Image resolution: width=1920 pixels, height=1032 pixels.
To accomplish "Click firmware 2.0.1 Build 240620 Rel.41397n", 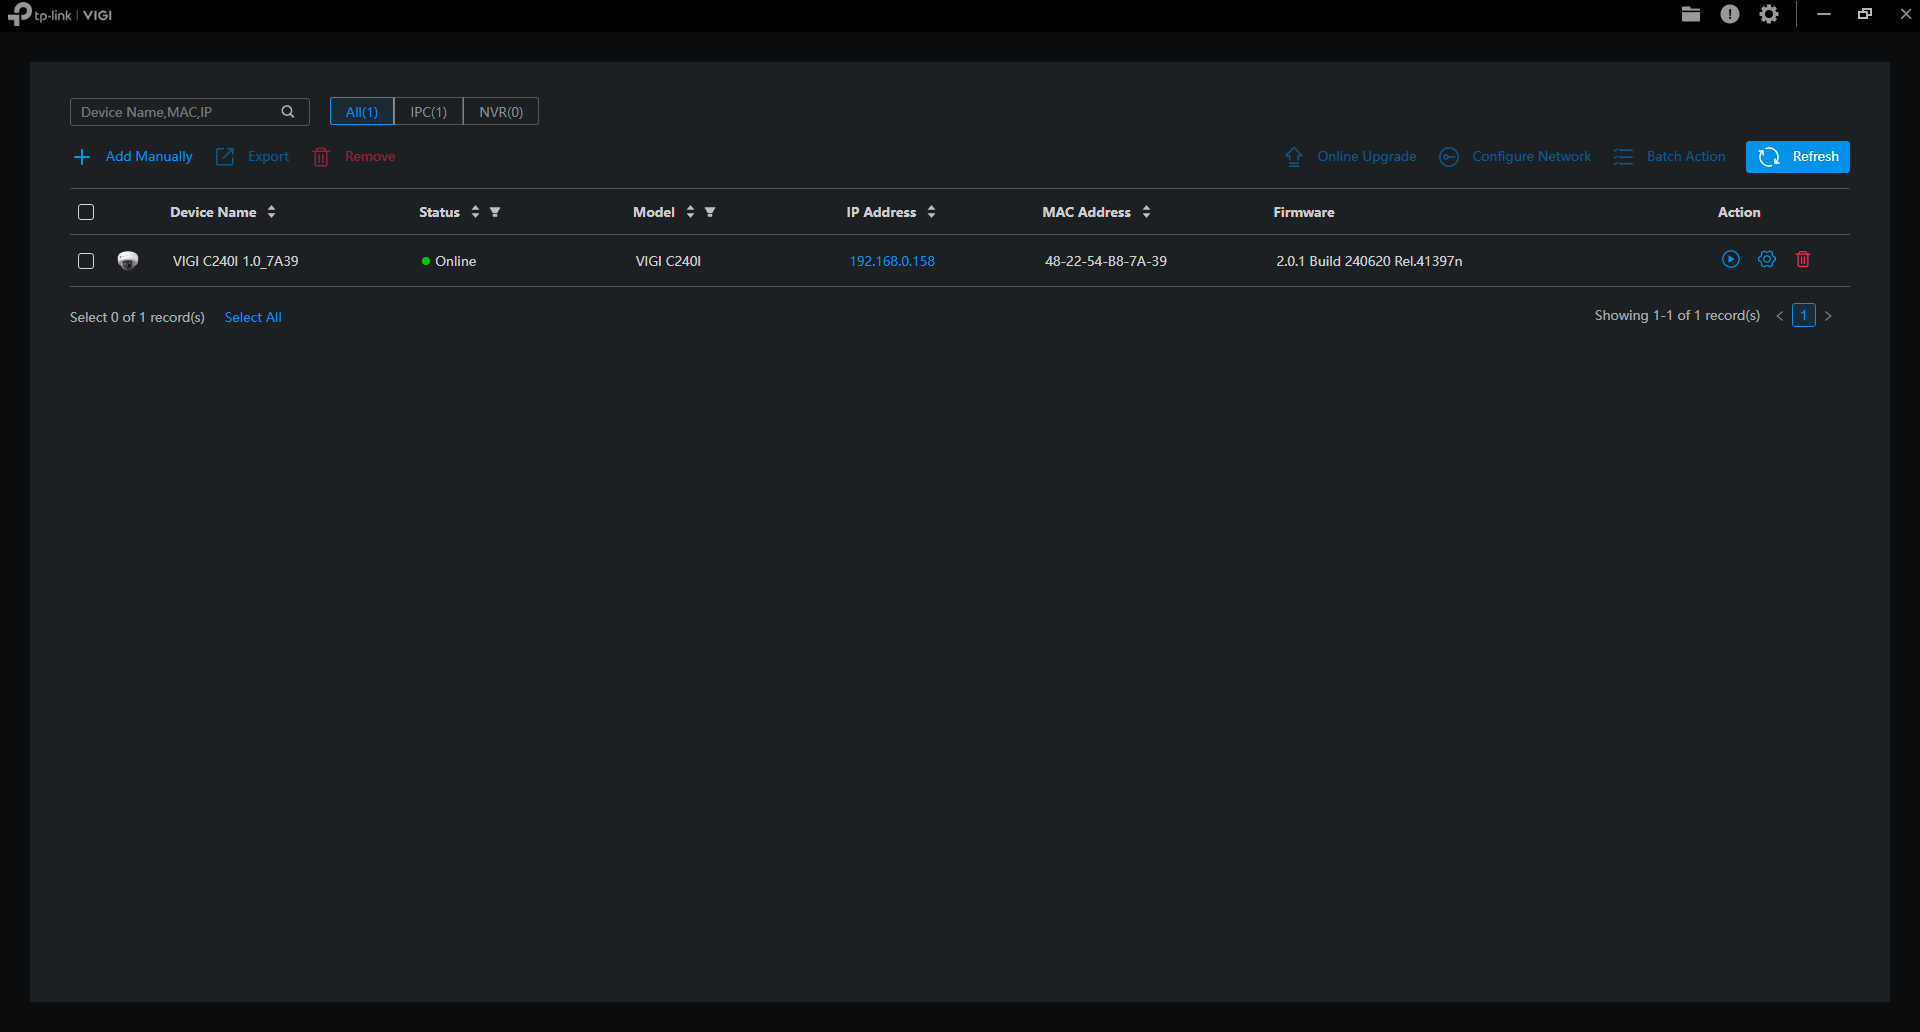I will point(1369,261).
